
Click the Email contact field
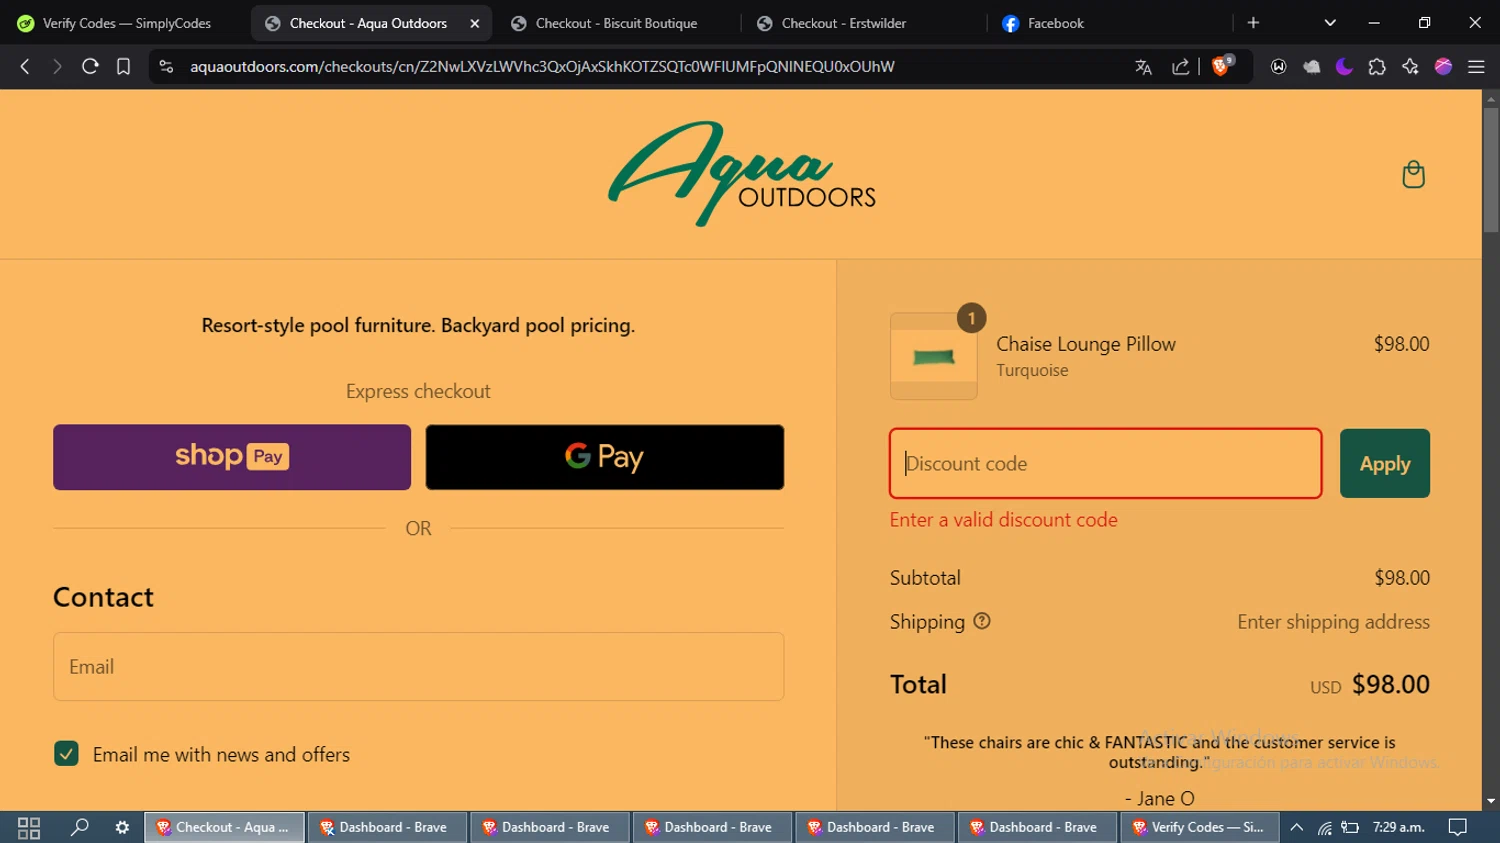pos(418,666)
